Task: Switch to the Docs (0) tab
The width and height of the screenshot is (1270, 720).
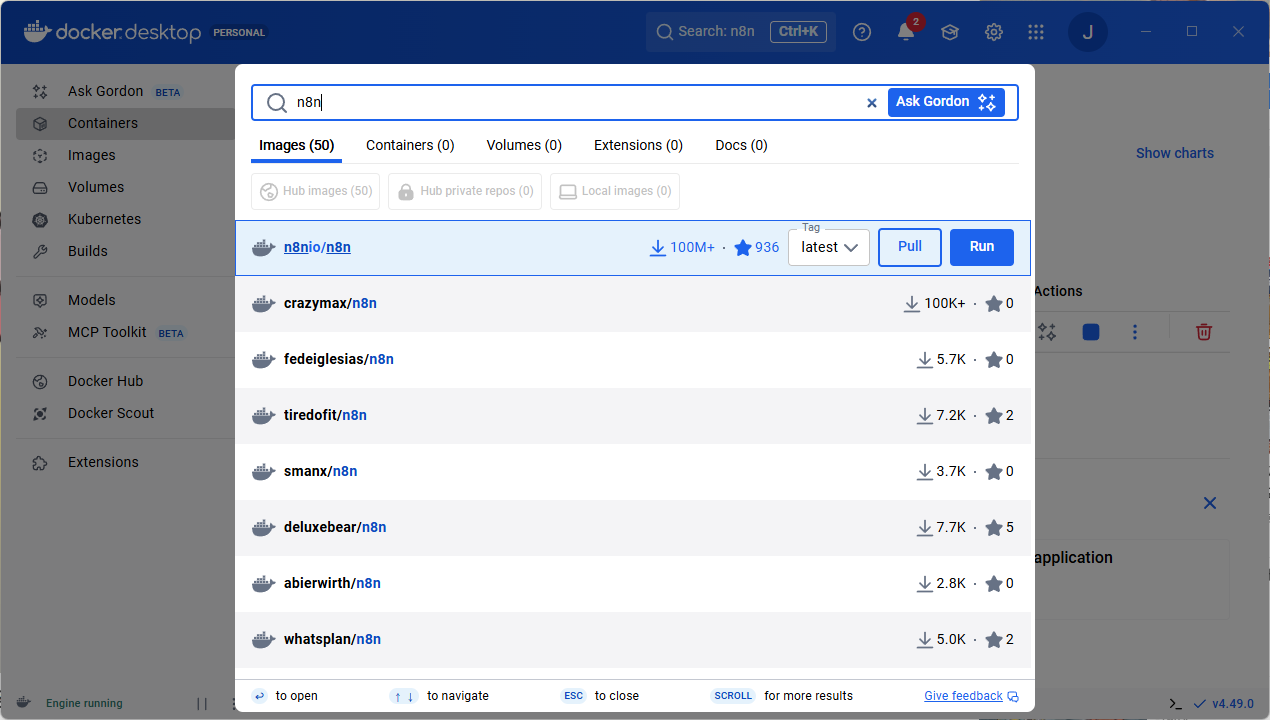Action: [x=741, y=145]
